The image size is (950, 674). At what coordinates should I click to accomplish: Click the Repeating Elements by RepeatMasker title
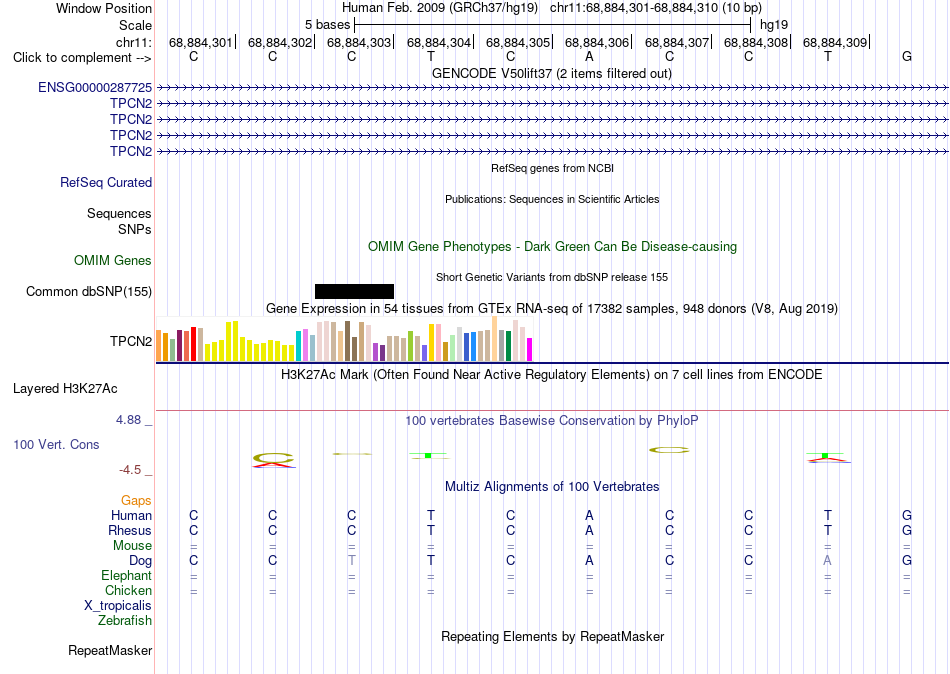553,636
